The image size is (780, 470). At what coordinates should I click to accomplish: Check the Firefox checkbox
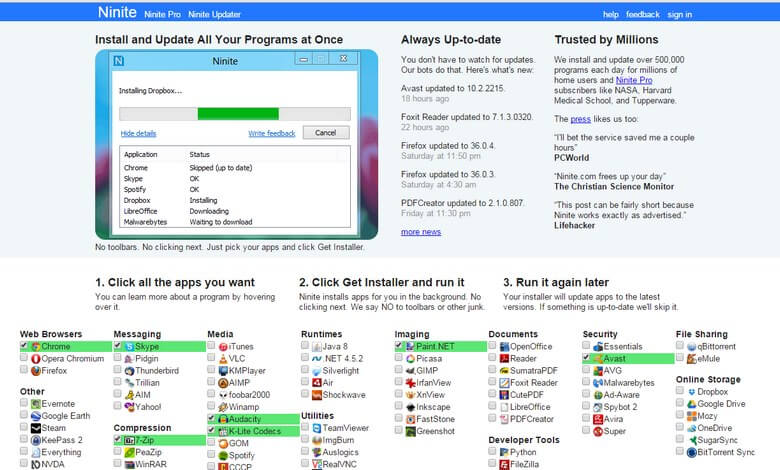point(24,370)
